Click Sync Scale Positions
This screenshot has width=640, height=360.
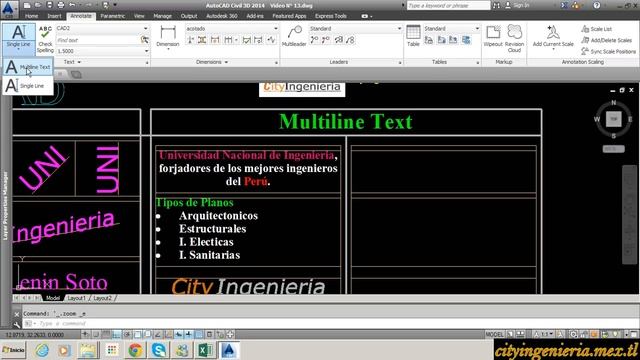[x=608, y=51]
